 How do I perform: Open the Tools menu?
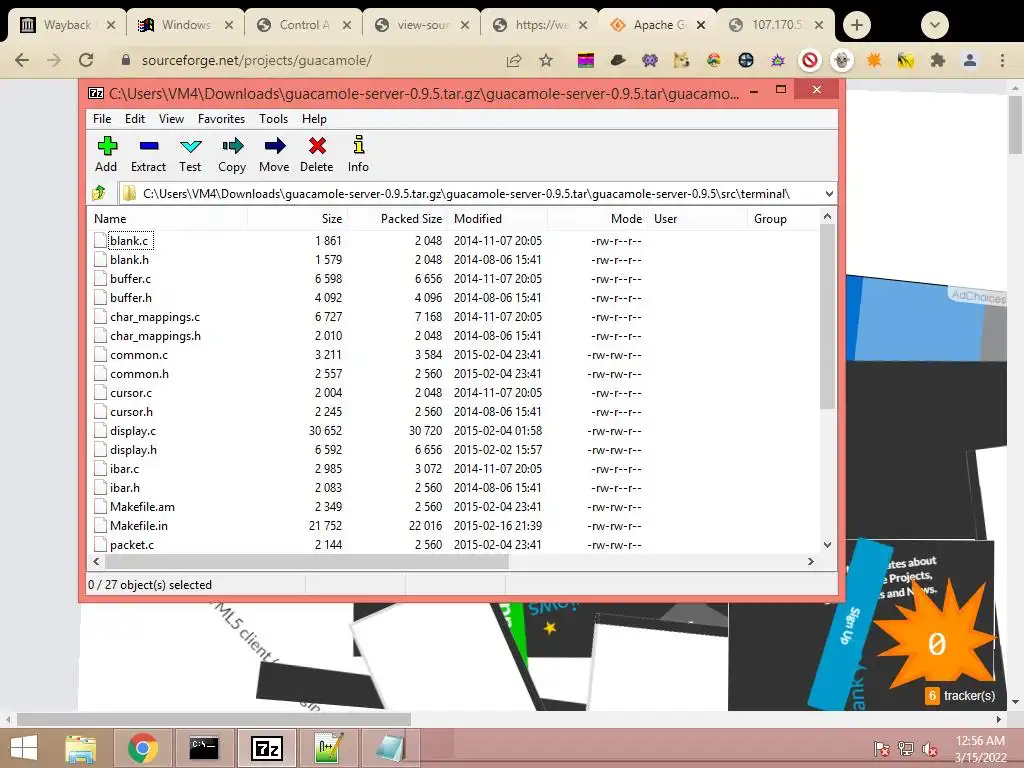pos(274,119)
